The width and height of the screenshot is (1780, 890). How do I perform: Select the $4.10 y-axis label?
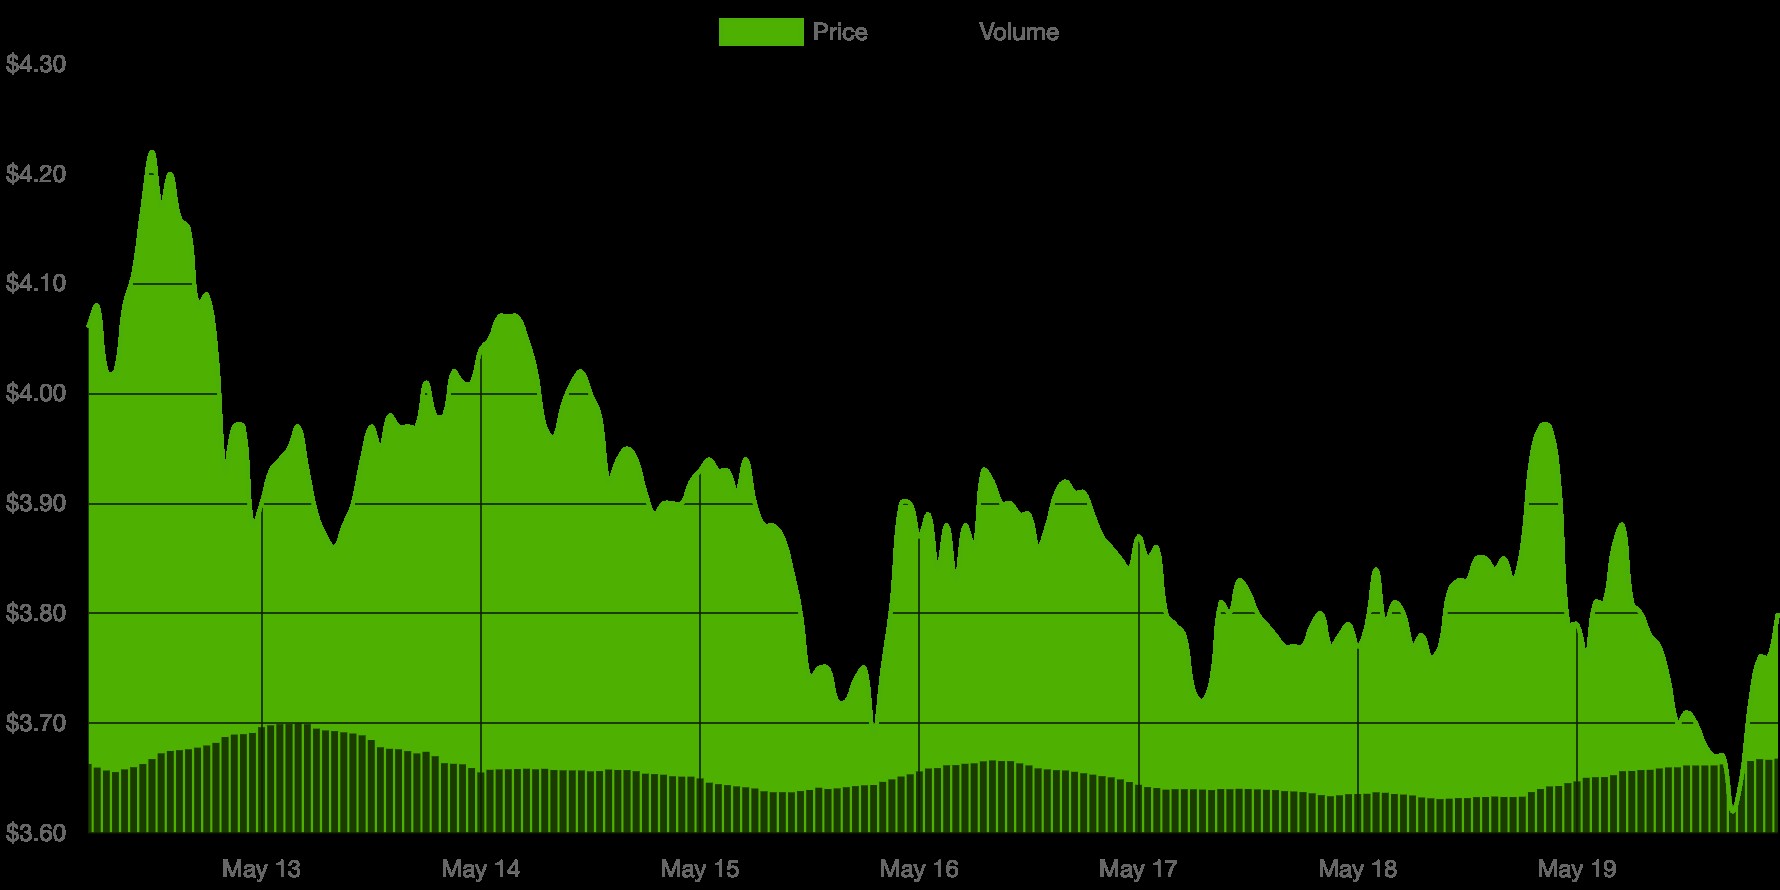coord(36,284)
